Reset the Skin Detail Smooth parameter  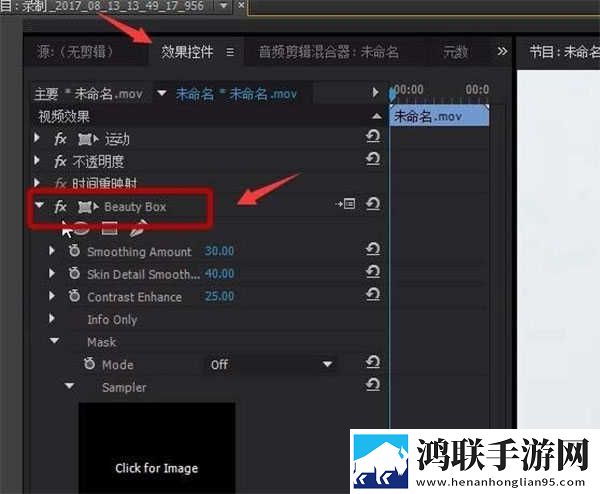coord(373,271)
